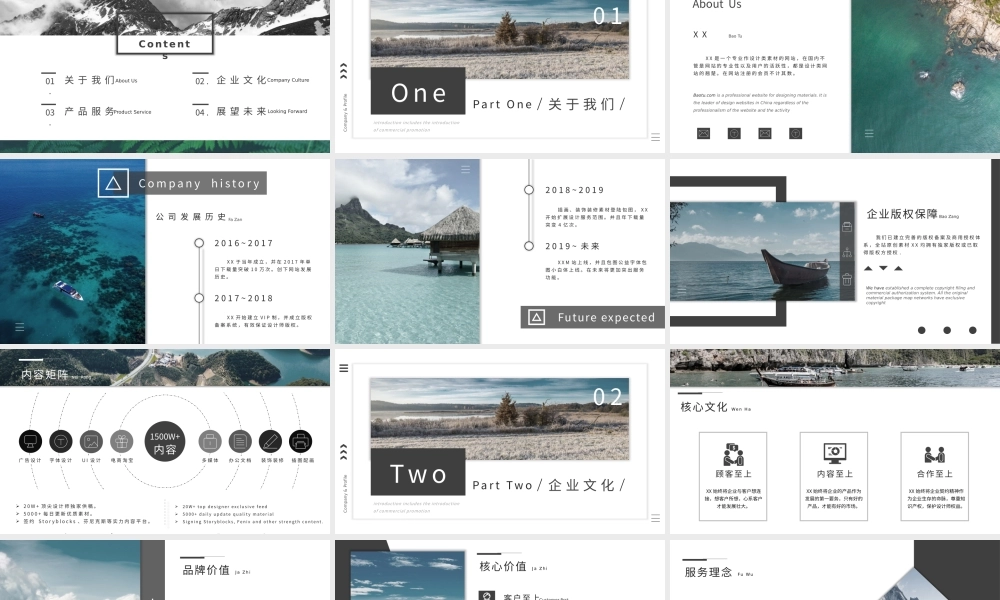
Task: Click the downward triangle under 企业版权保障 text
Action: tap(883, 268)
